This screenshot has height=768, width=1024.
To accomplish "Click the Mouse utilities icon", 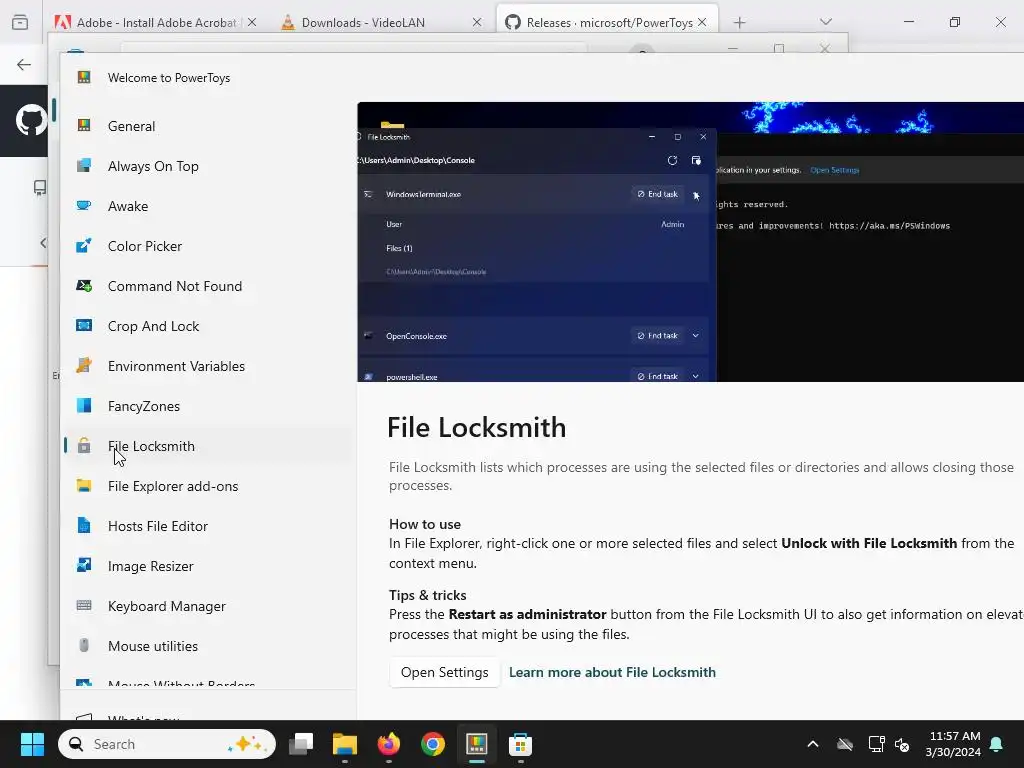I will point(84,645).
